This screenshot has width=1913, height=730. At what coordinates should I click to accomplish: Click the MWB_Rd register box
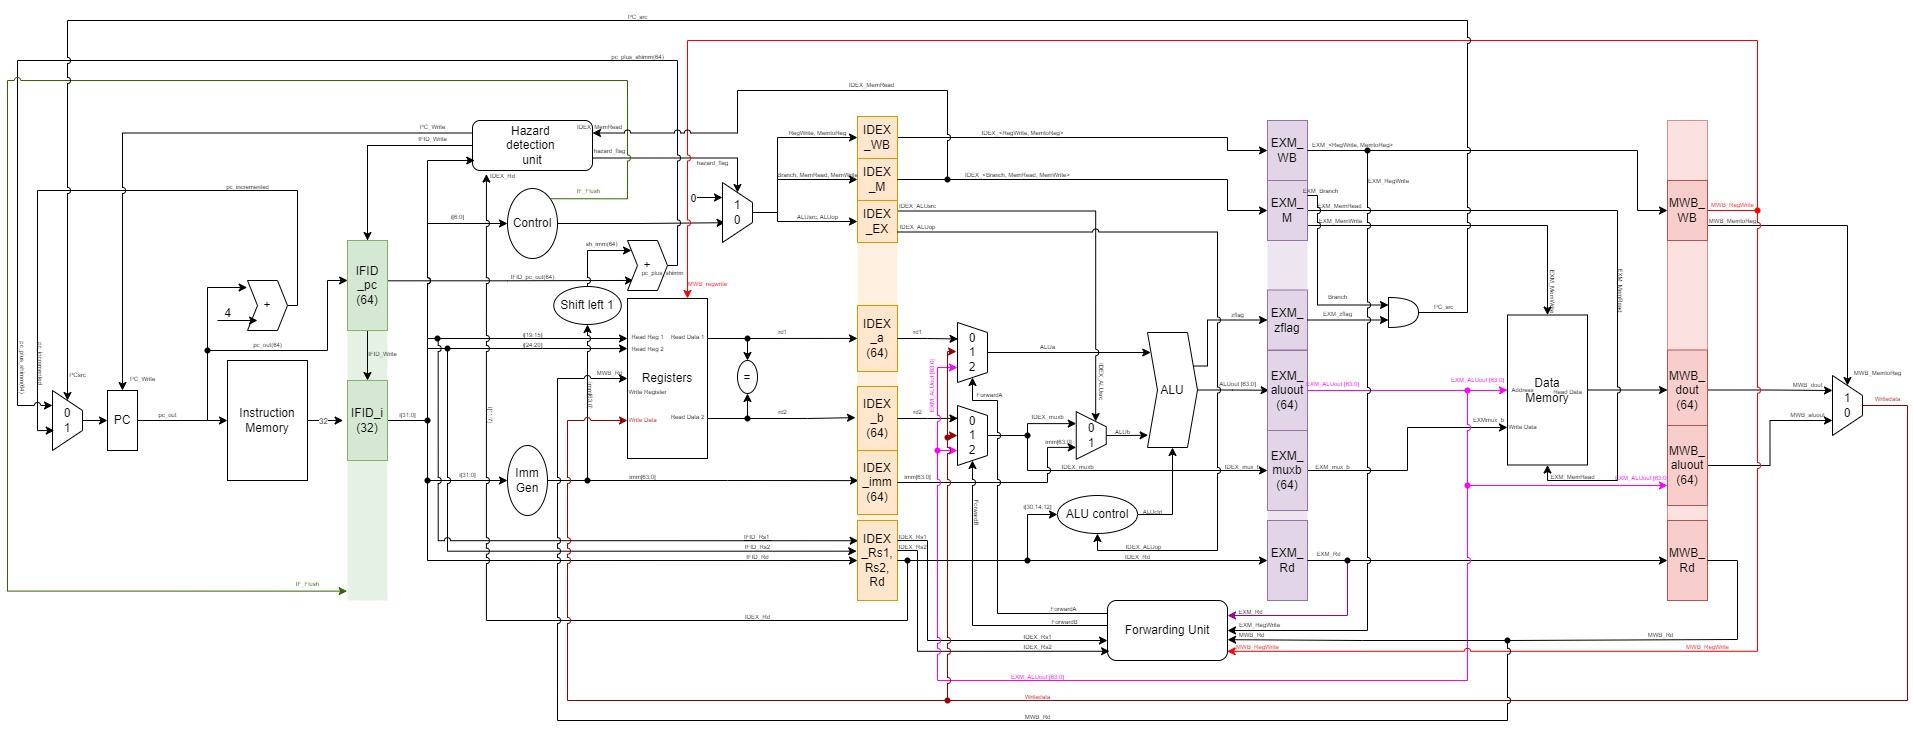(1687, 560)
